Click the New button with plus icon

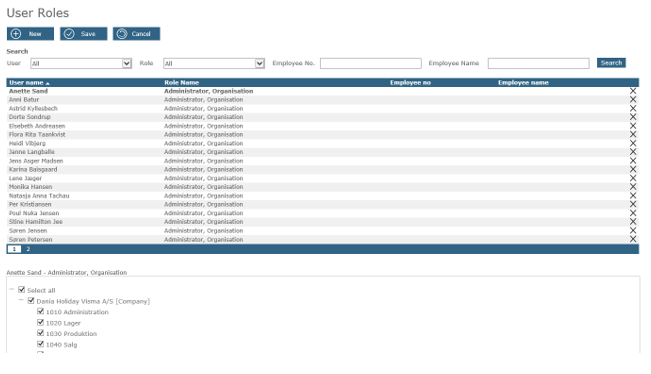point(30,34)
